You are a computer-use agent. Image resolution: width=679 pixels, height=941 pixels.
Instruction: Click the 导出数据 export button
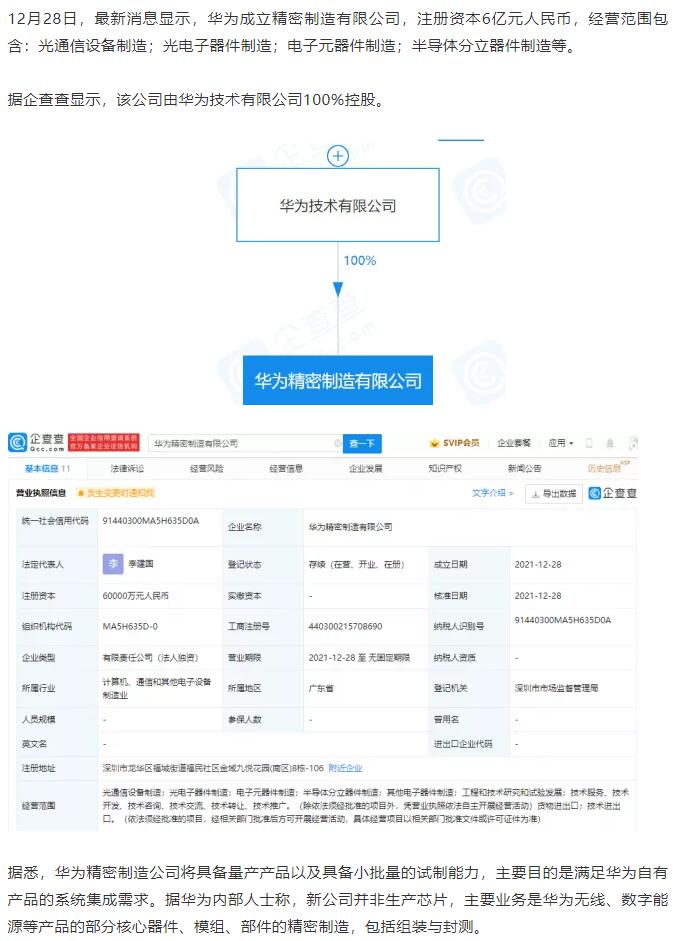tap(554, 493)
